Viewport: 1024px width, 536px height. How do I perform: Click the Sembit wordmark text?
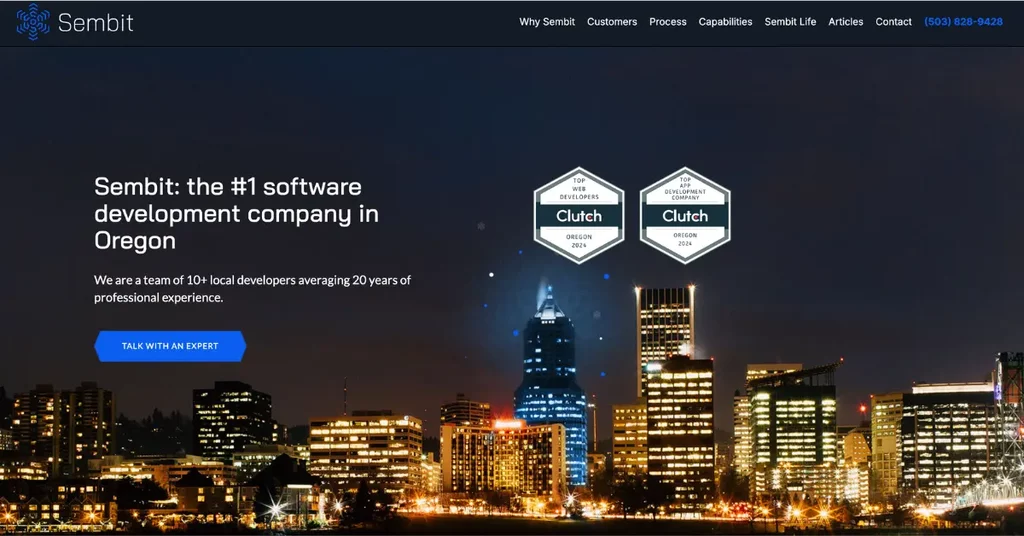pos(95,23)
